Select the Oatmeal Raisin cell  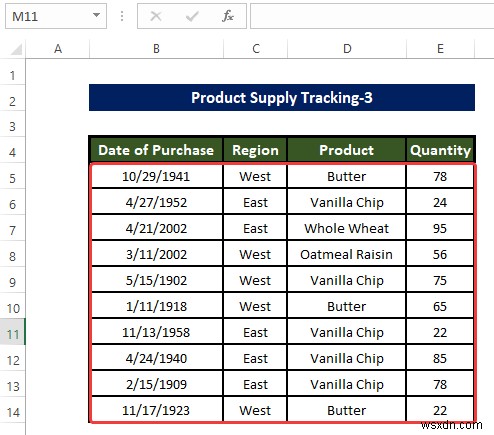(347, 254)
